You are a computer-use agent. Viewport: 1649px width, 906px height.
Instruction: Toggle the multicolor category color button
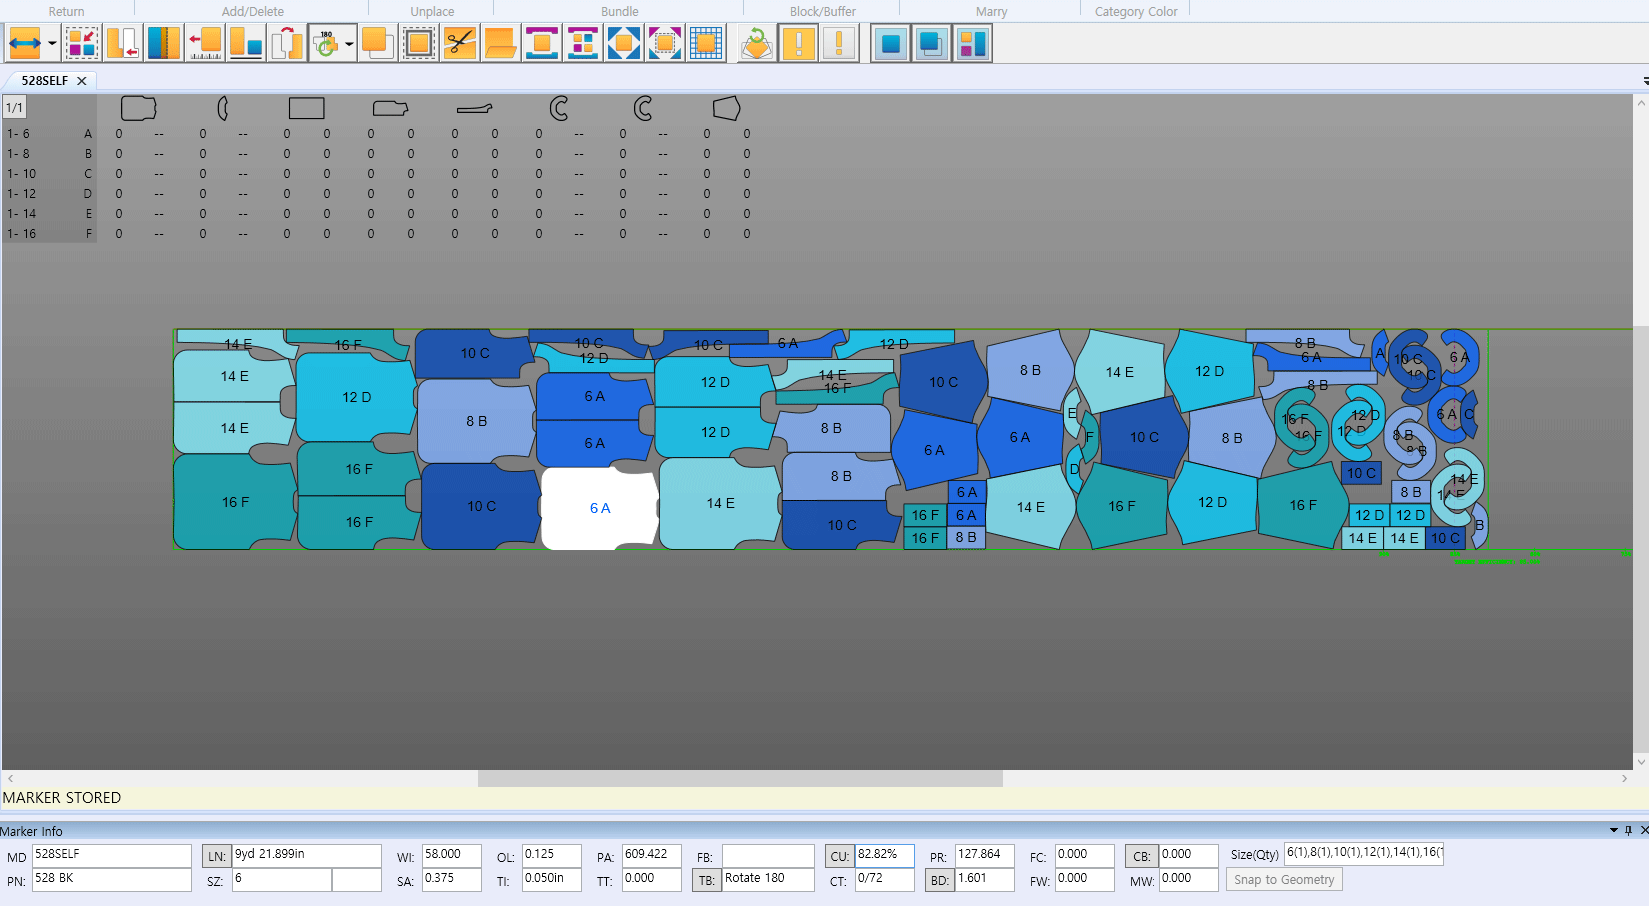[972, 44]
